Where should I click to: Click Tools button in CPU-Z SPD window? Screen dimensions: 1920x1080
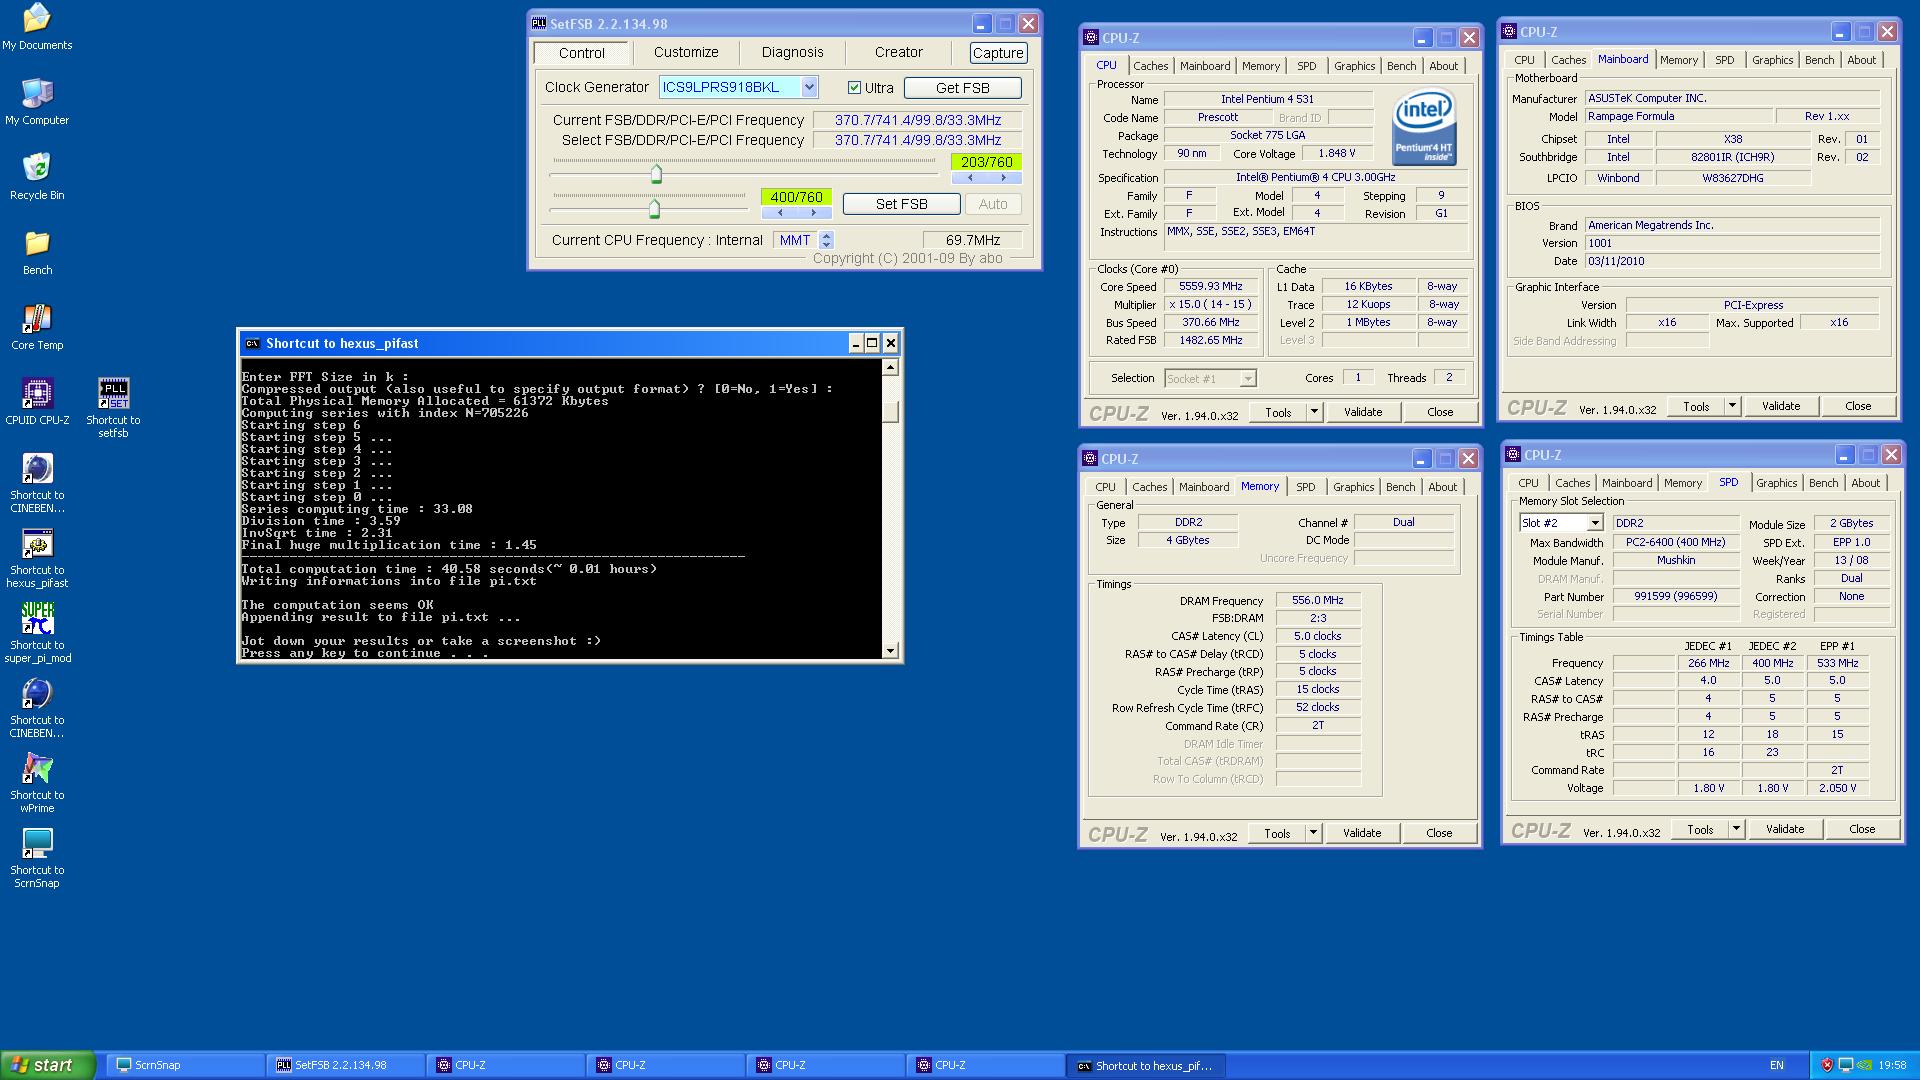point(1700,829)
